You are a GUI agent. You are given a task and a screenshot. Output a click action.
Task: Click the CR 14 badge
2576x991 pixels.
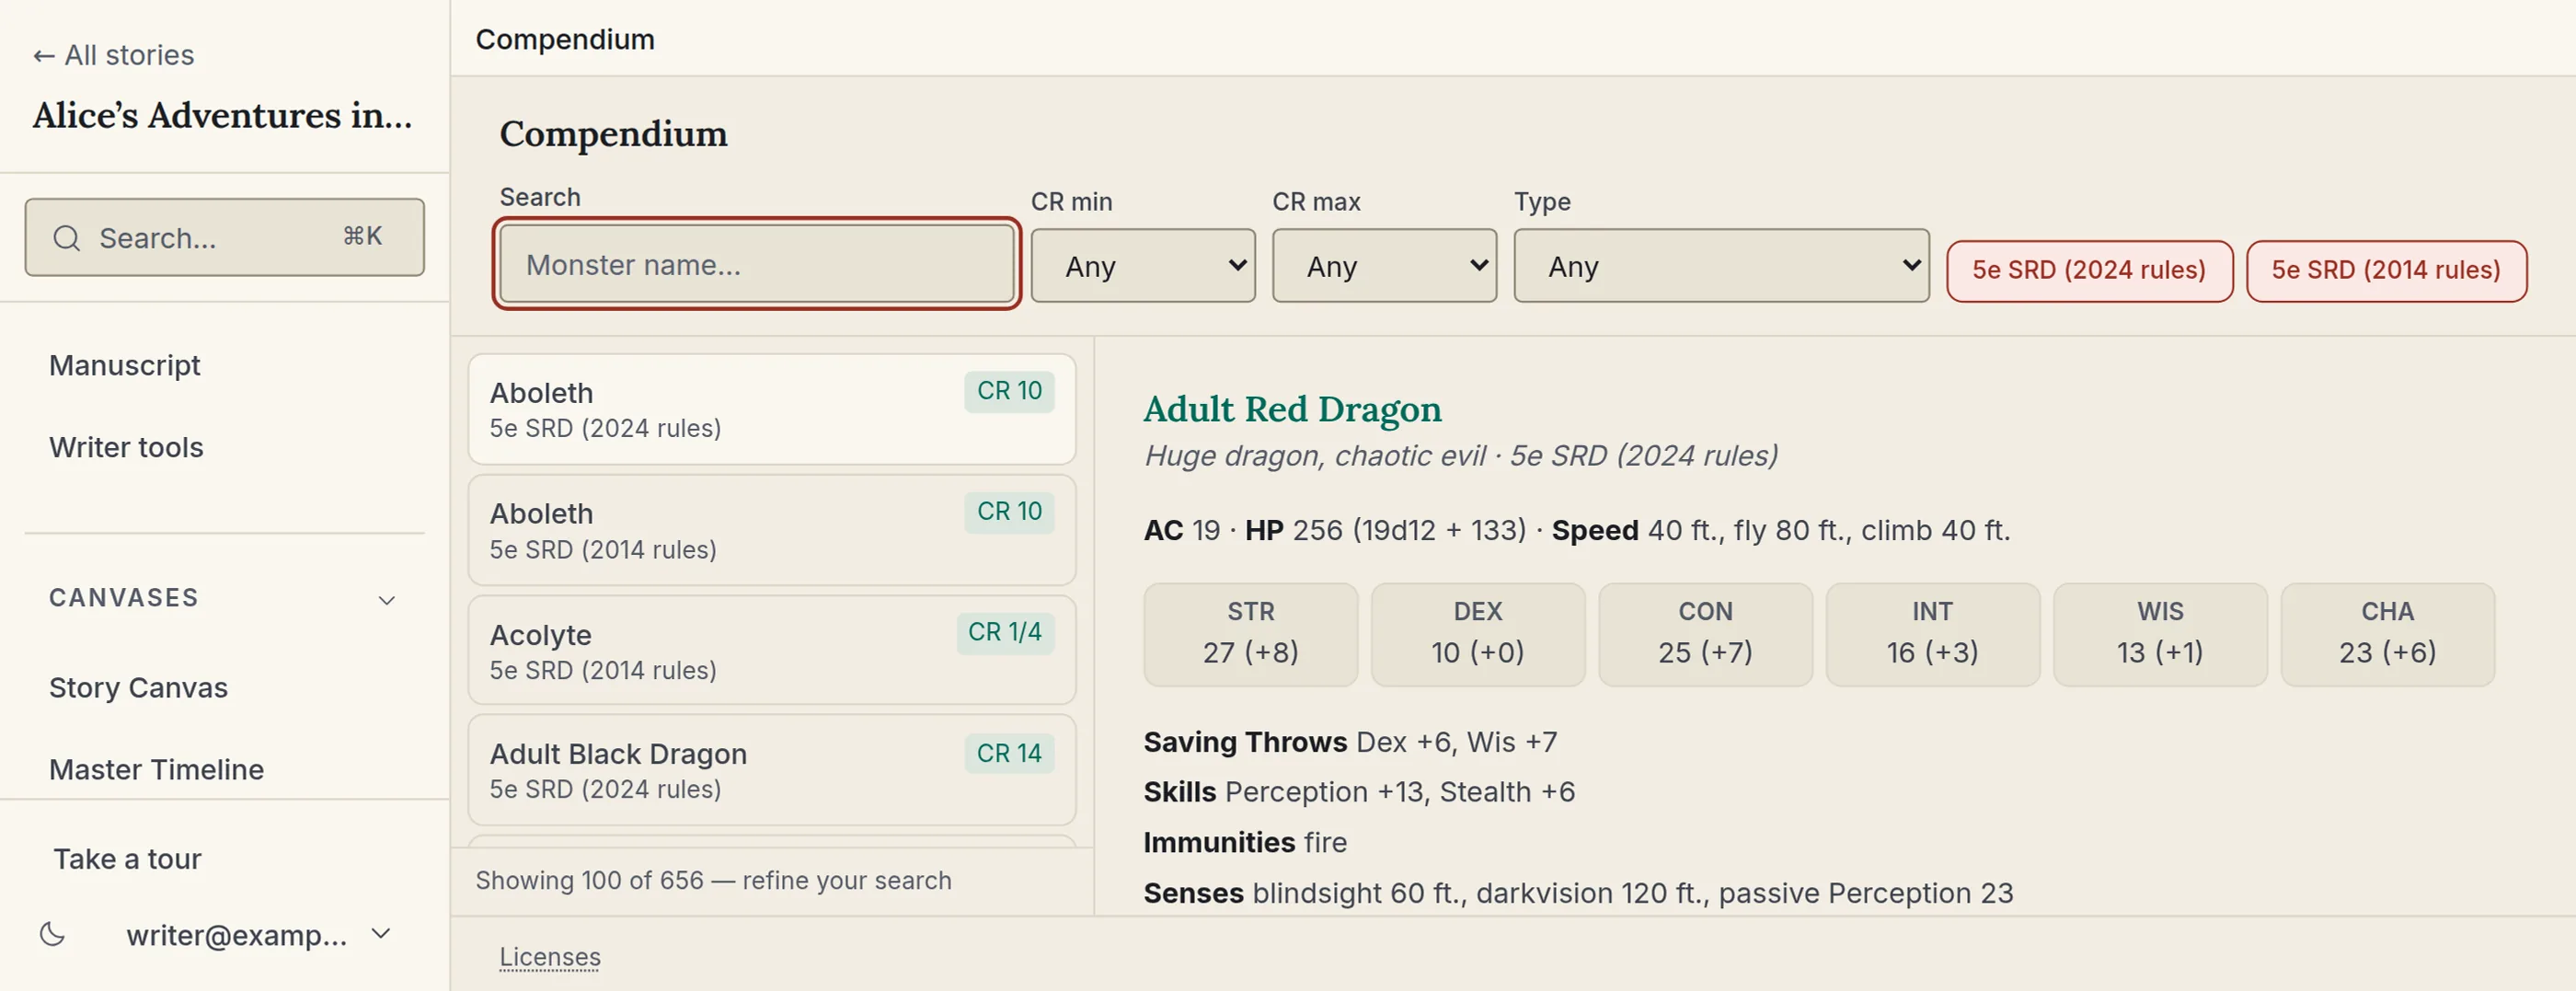tap(1009, 753)
